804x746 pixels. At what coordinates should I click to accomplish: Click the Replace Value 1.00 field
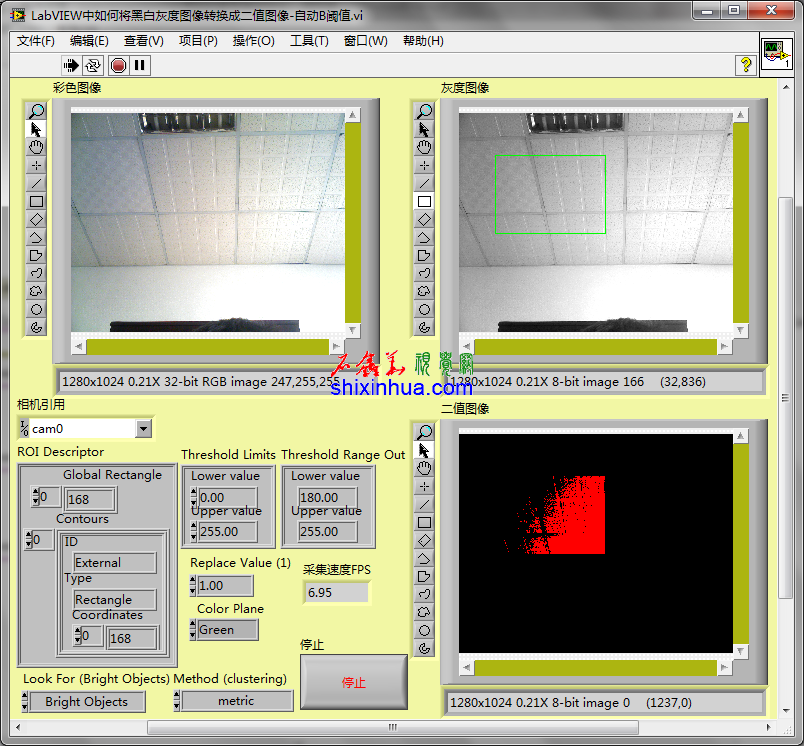point(223,586)
